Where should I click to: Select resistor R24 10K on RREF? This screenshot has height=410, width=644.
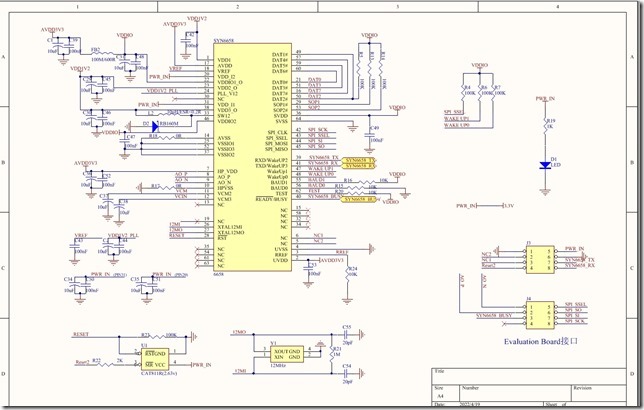[347, 272]
